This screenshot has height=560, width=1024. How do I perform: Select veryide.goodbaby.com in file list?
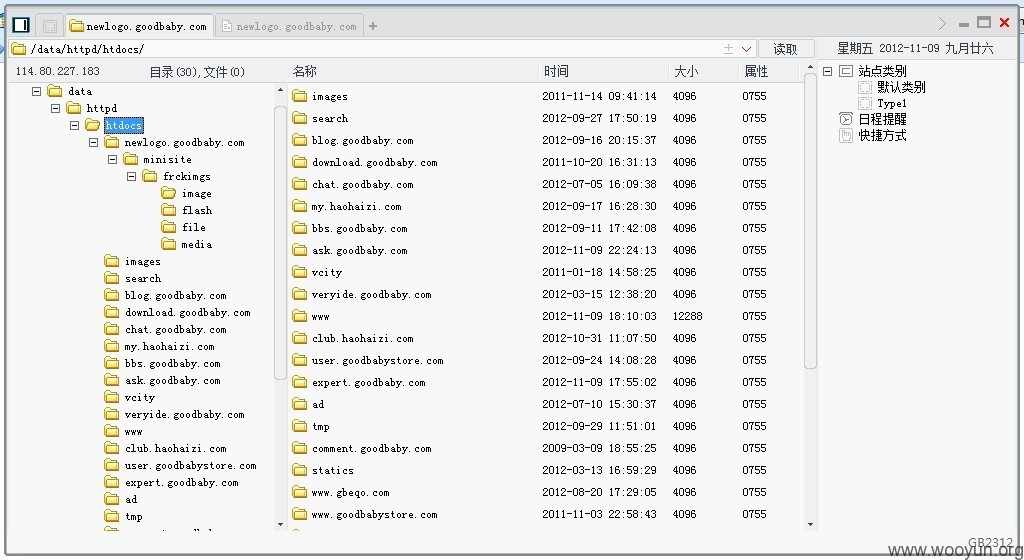coord(372,294)
